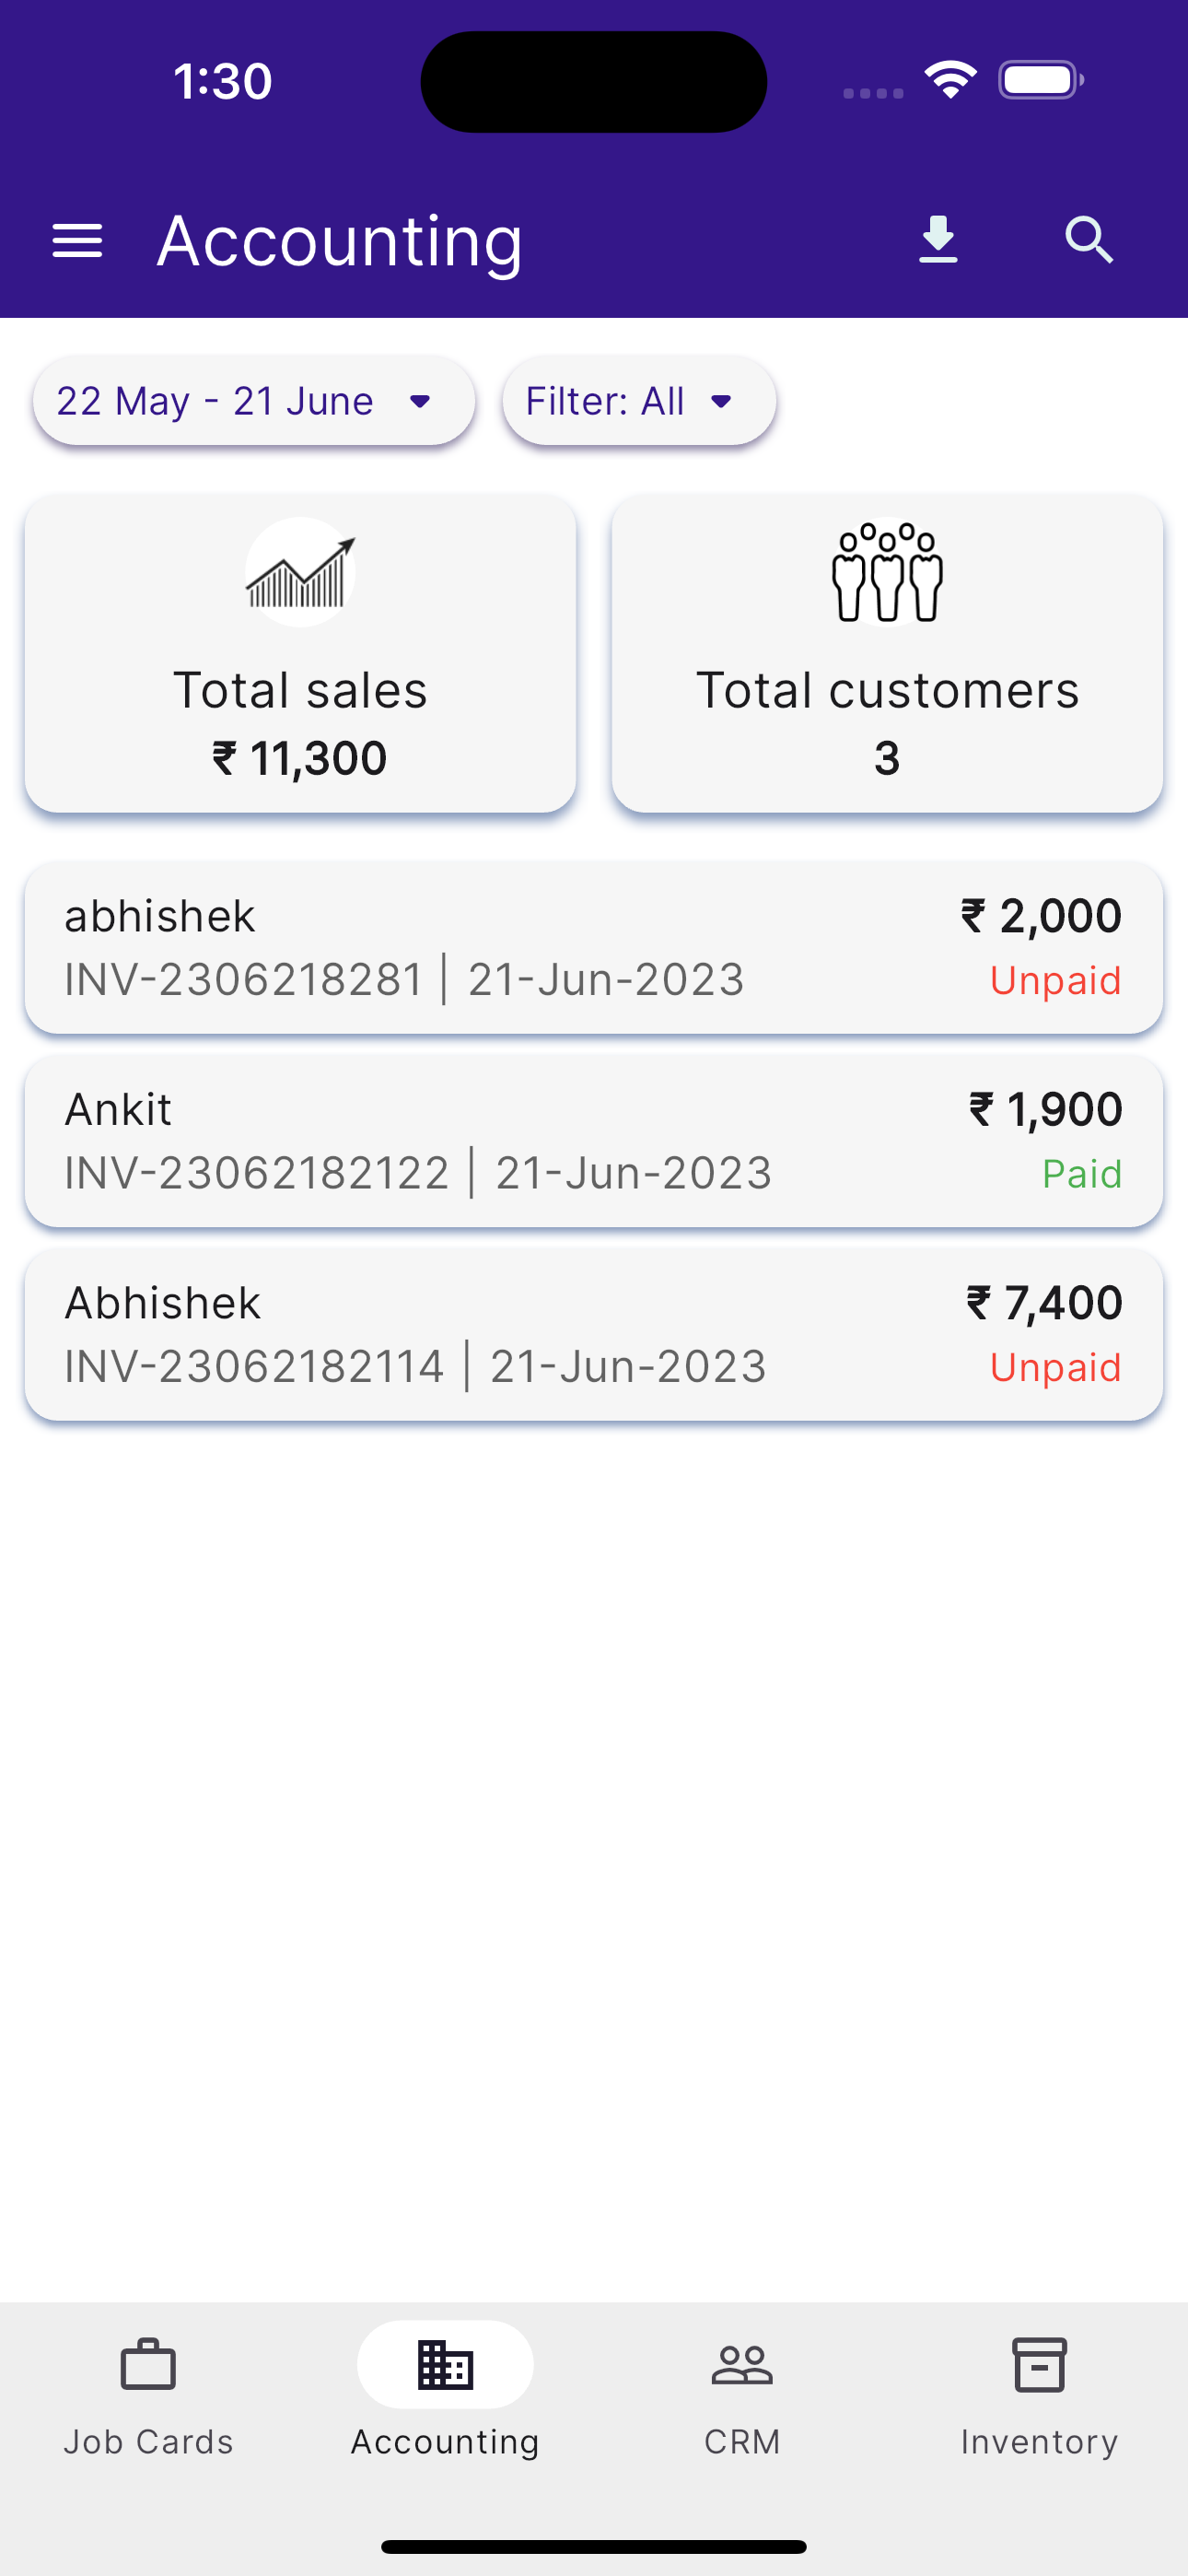Open the hamburger navigation menu
The width and height of the screenshot is (1188, 2576).
tap(77, 241)
